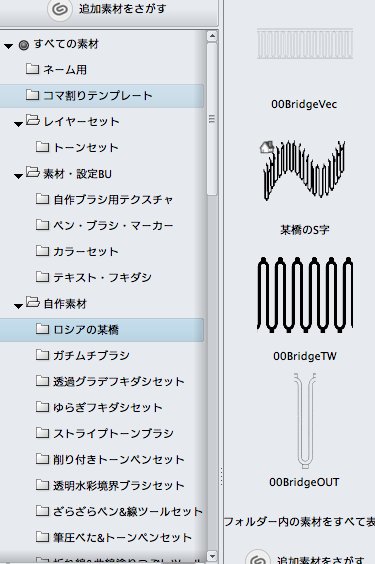This screenshot has width=375, height=564.
Task: Open 透明水彩境界ブラシセット folder
Action: tap(119, 486)
